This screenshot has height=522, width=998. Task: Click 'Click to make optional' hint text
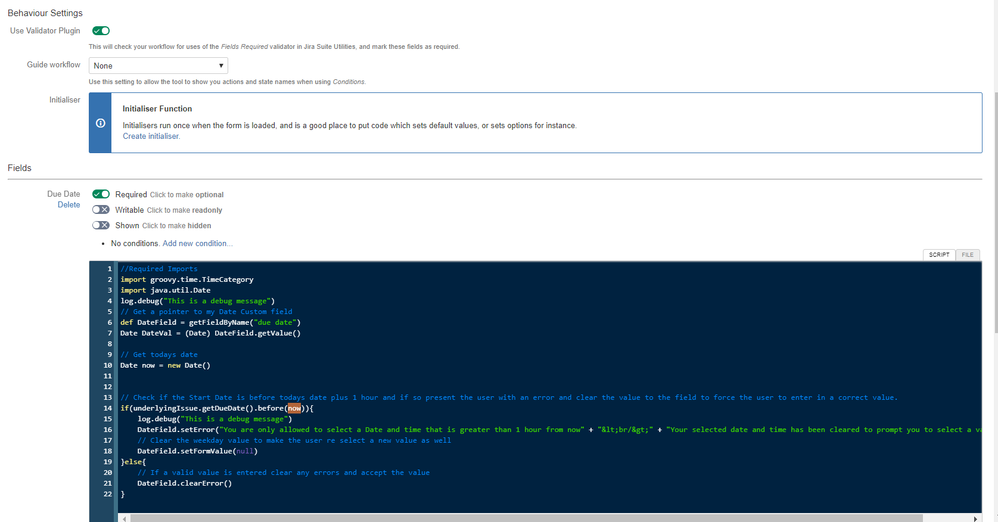click(x=186, y=195)
